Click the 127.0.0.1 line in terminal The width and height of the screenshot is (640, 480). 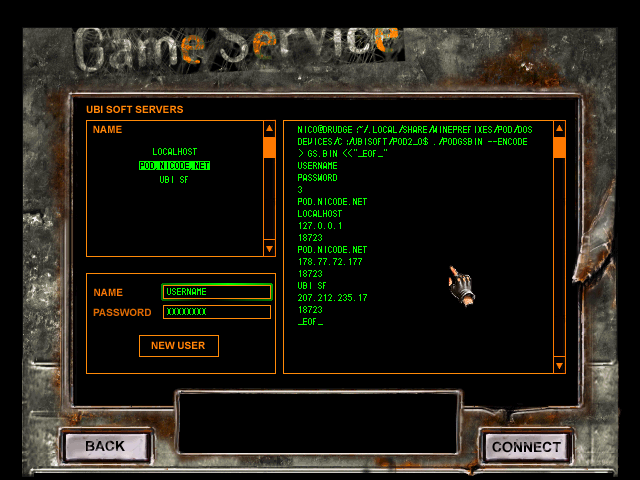[320, 226]
